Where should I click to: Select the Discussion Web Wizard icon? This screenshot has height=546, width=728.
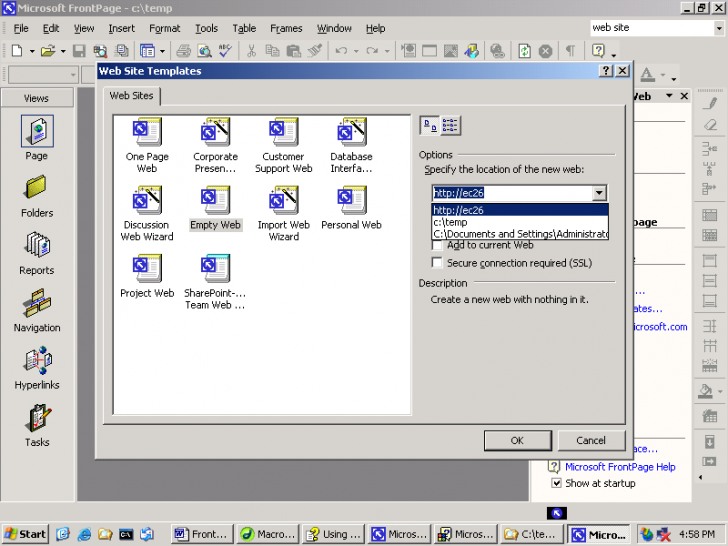point(147,201)
